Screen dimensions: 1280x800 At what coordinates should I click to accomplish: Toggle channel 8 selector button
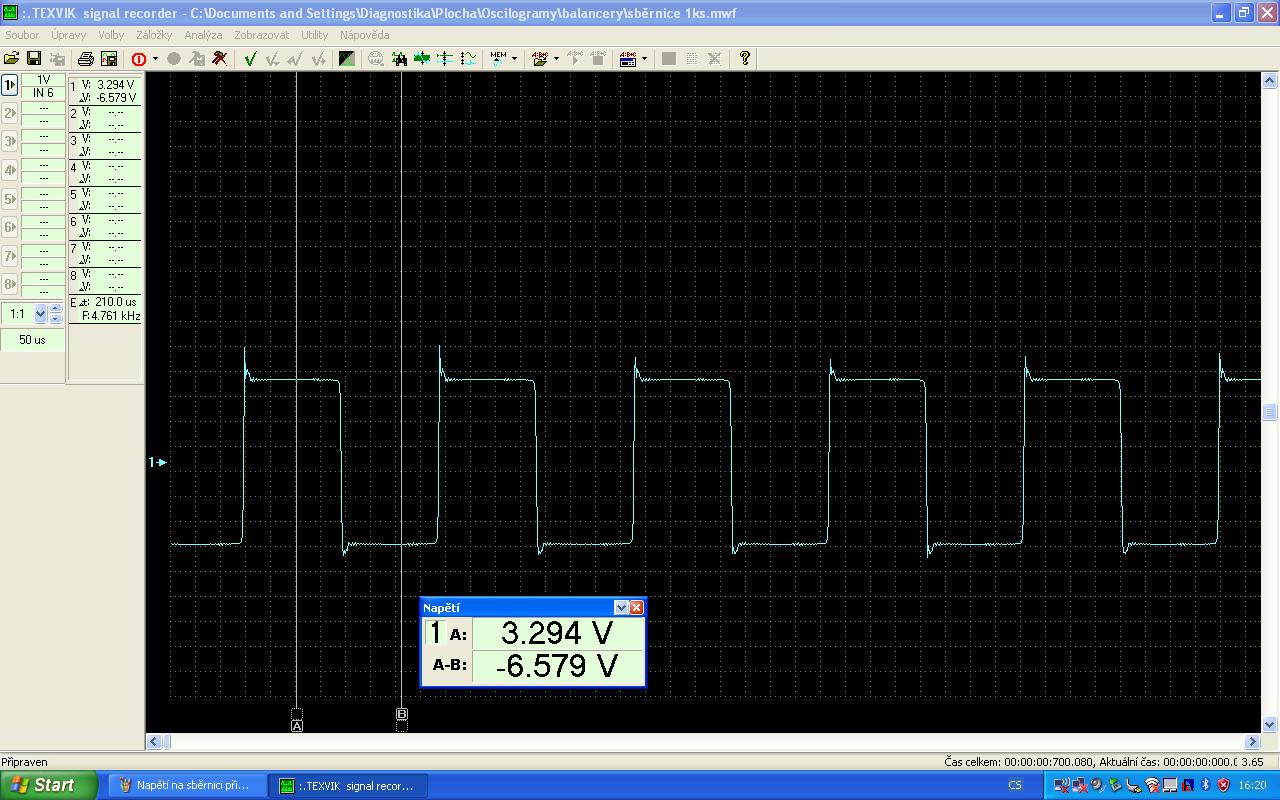(10, 284)
